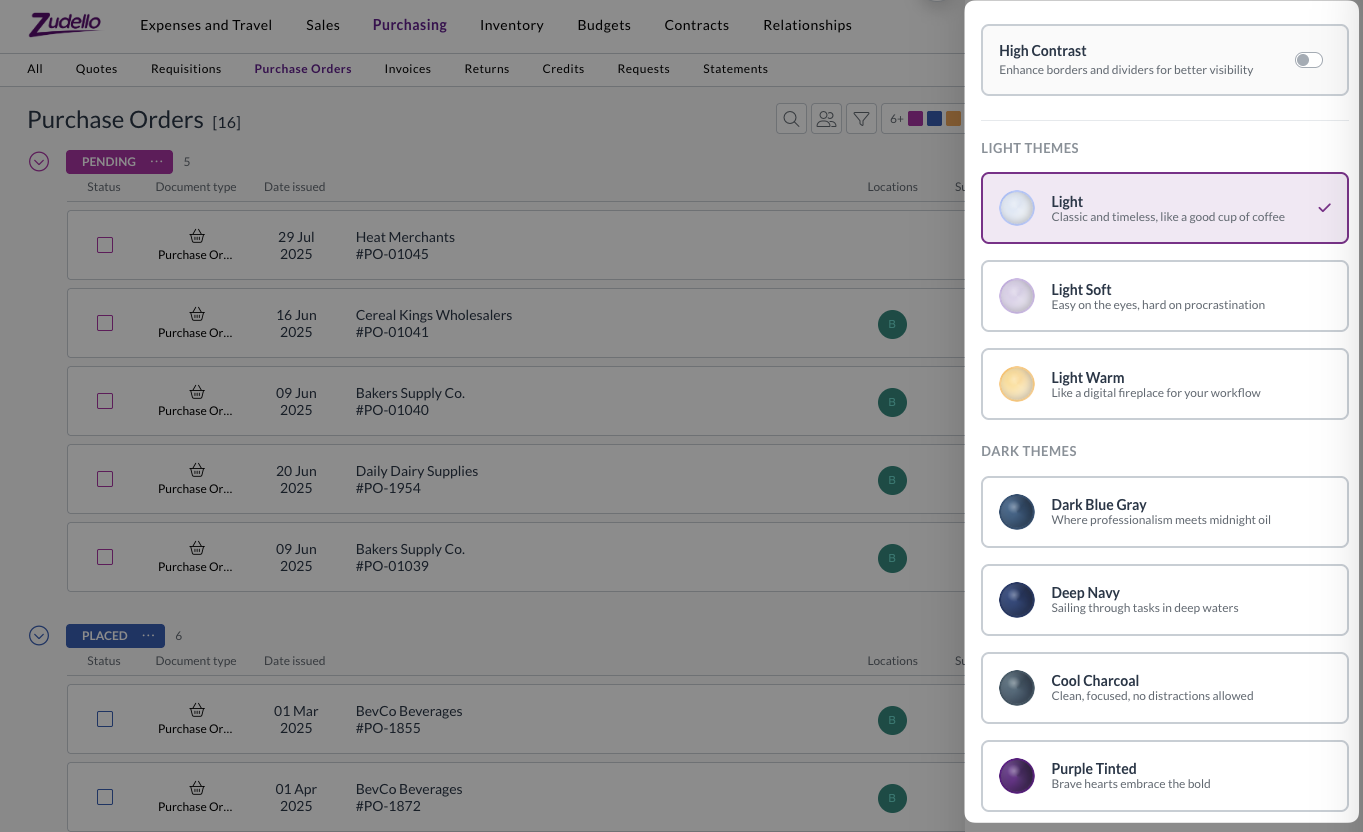Collapse the Placed group chevron
Screen dimensions: 1363x832
click(x=39, y=635)
